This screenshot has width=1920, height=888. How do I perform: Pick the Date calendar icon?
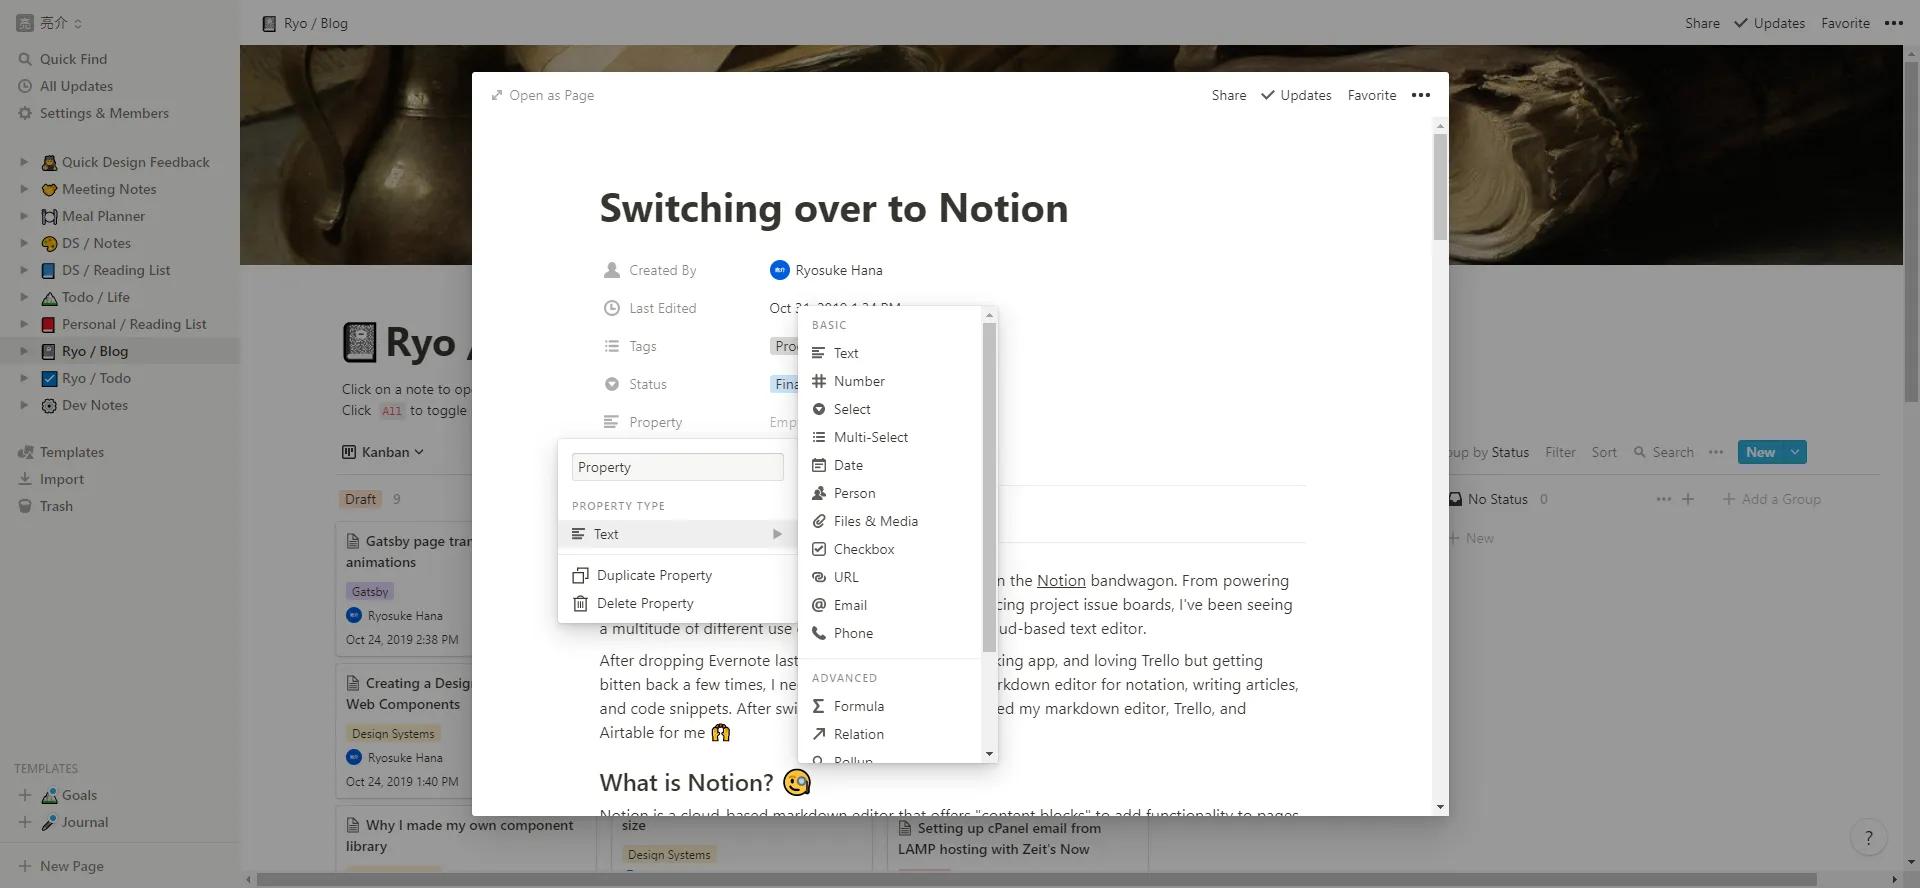coord(819,465)
